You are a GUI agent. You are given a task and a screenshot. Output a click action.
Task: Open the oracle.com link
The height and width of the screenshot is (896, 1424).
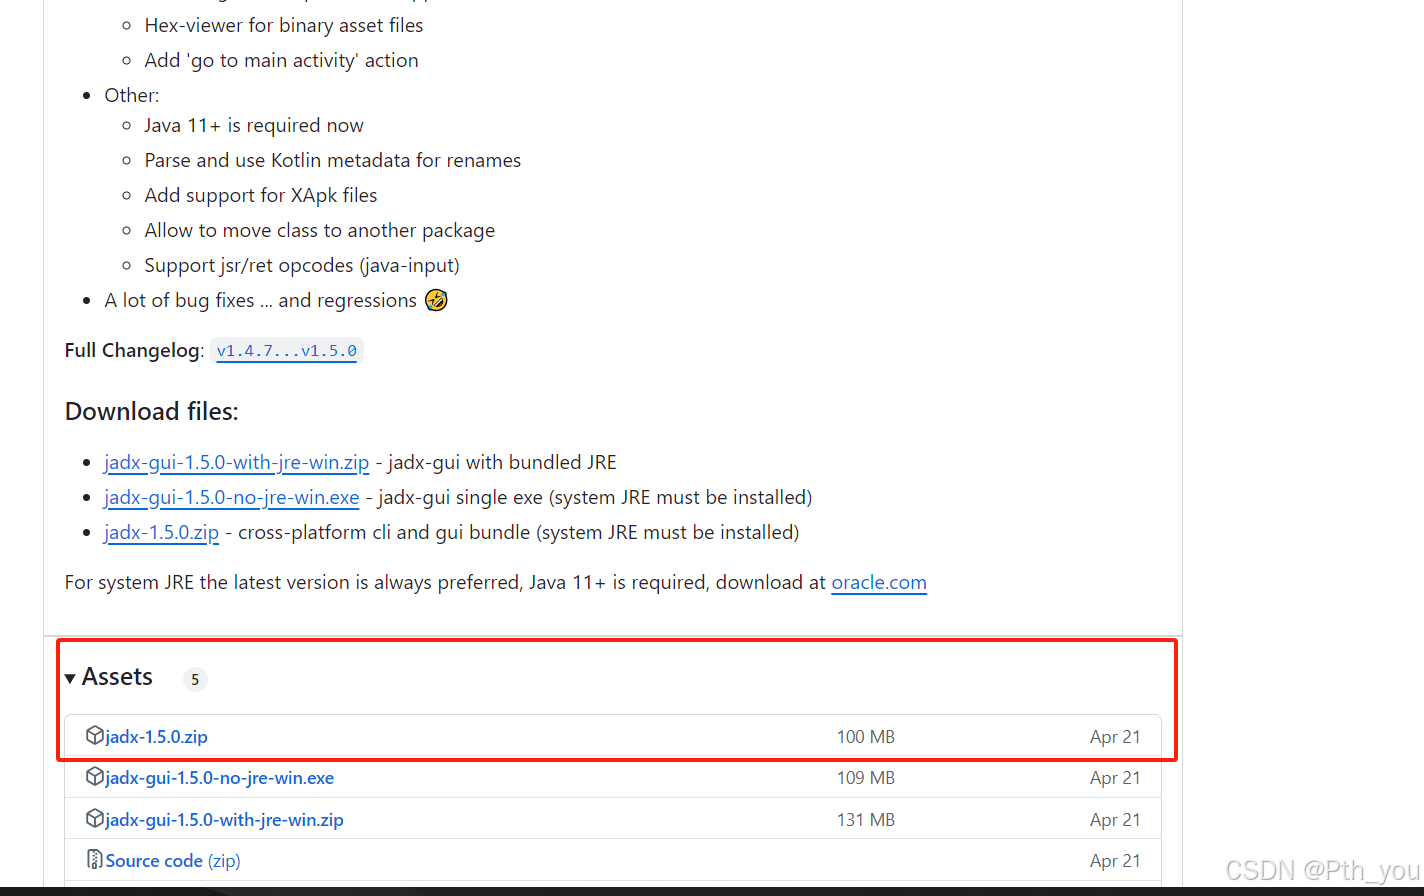[x=879, y=582]
